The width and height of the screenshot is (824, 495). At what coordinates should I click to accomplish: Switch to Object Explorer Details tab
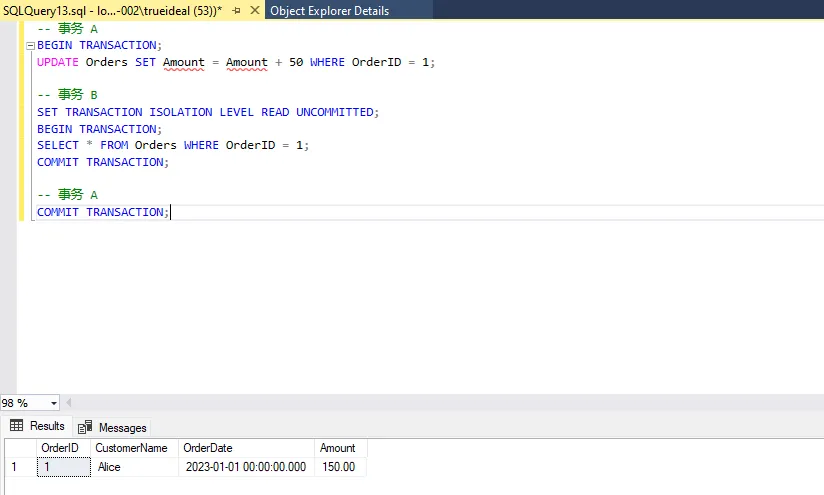click(x=329, y=11)
